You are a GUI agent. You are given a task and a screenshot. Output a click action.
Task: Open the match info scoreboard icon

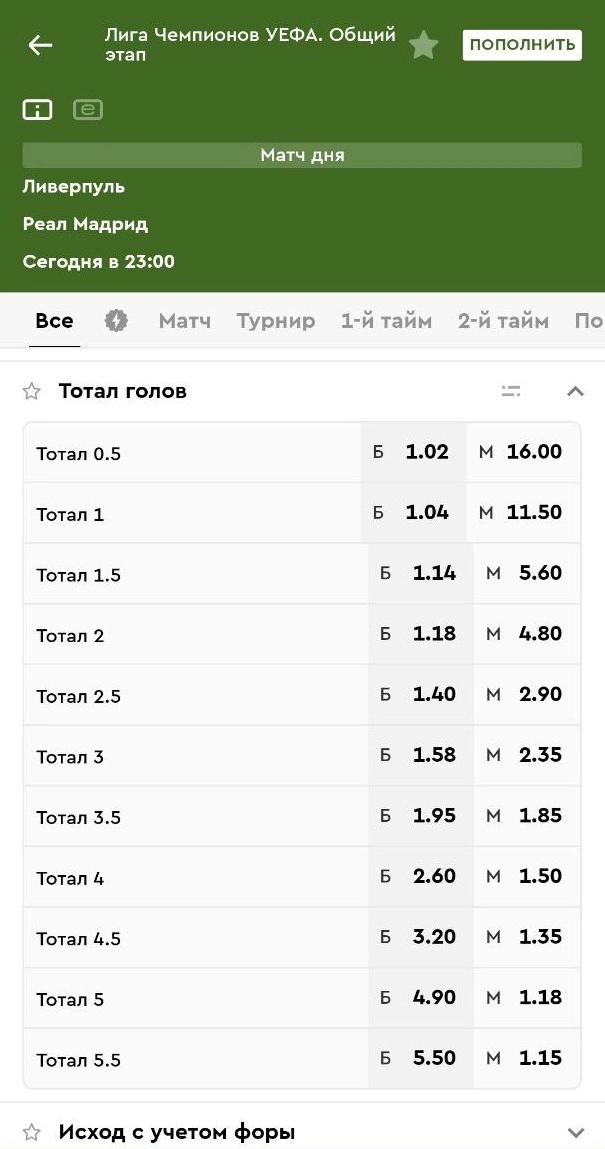click(x=38, y=110)
